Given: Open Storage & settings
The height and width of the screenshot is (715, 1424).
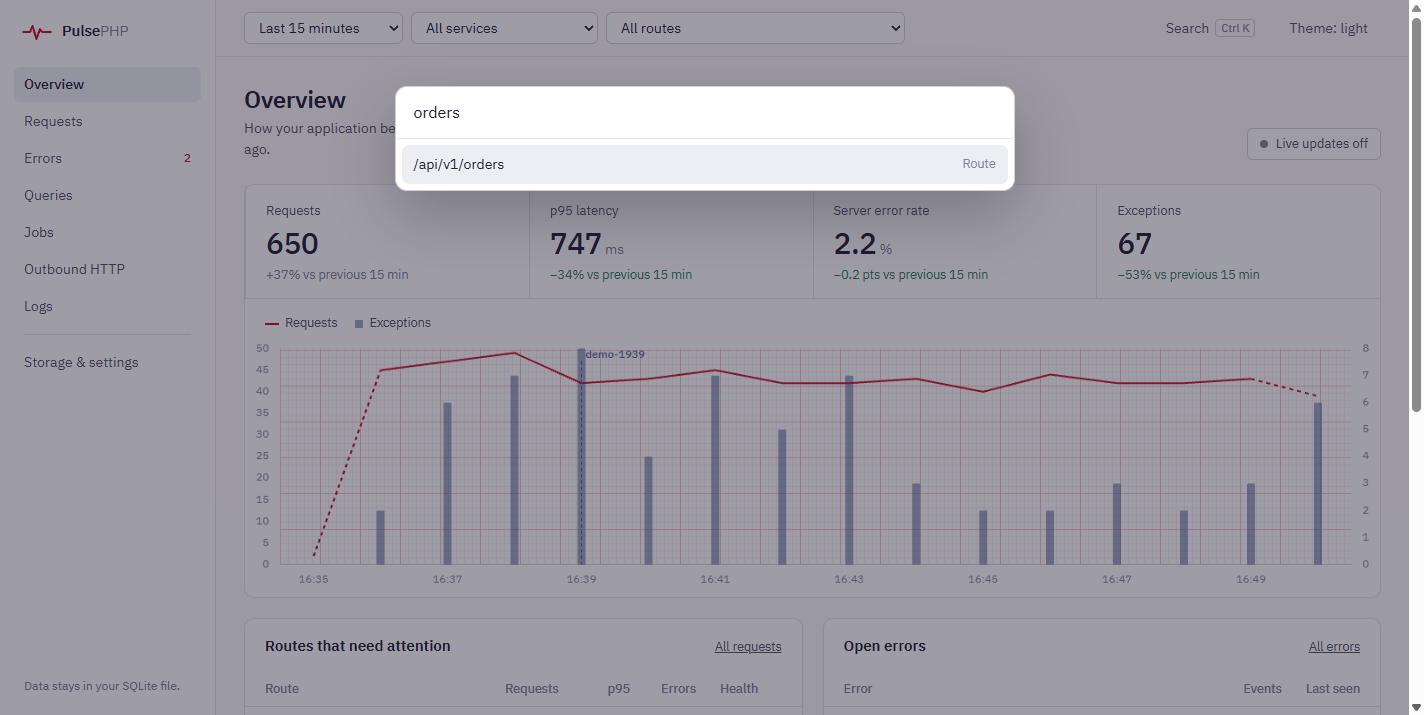Looking at the screenshot, I should point(107,362).
